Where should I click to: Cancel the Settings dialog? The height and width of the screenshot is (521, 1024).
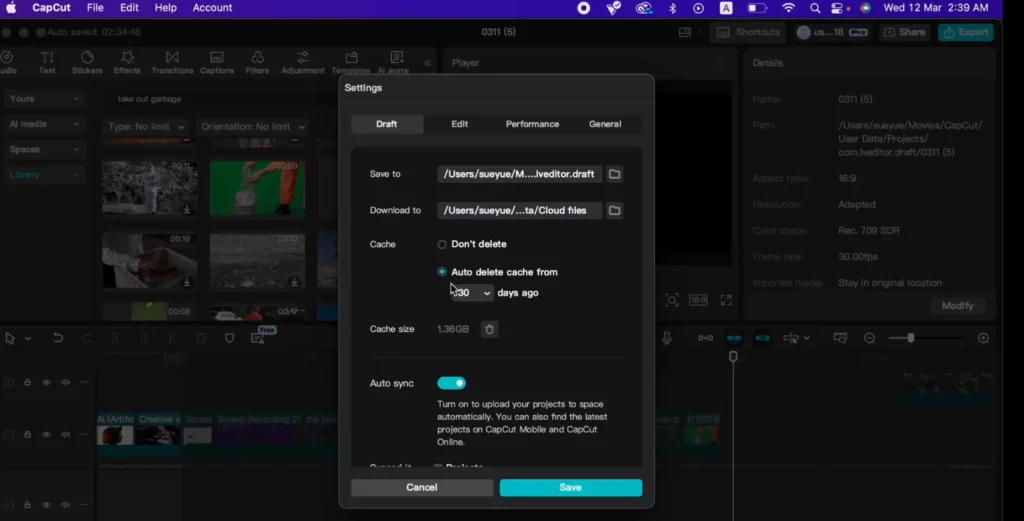click(422, 488)
